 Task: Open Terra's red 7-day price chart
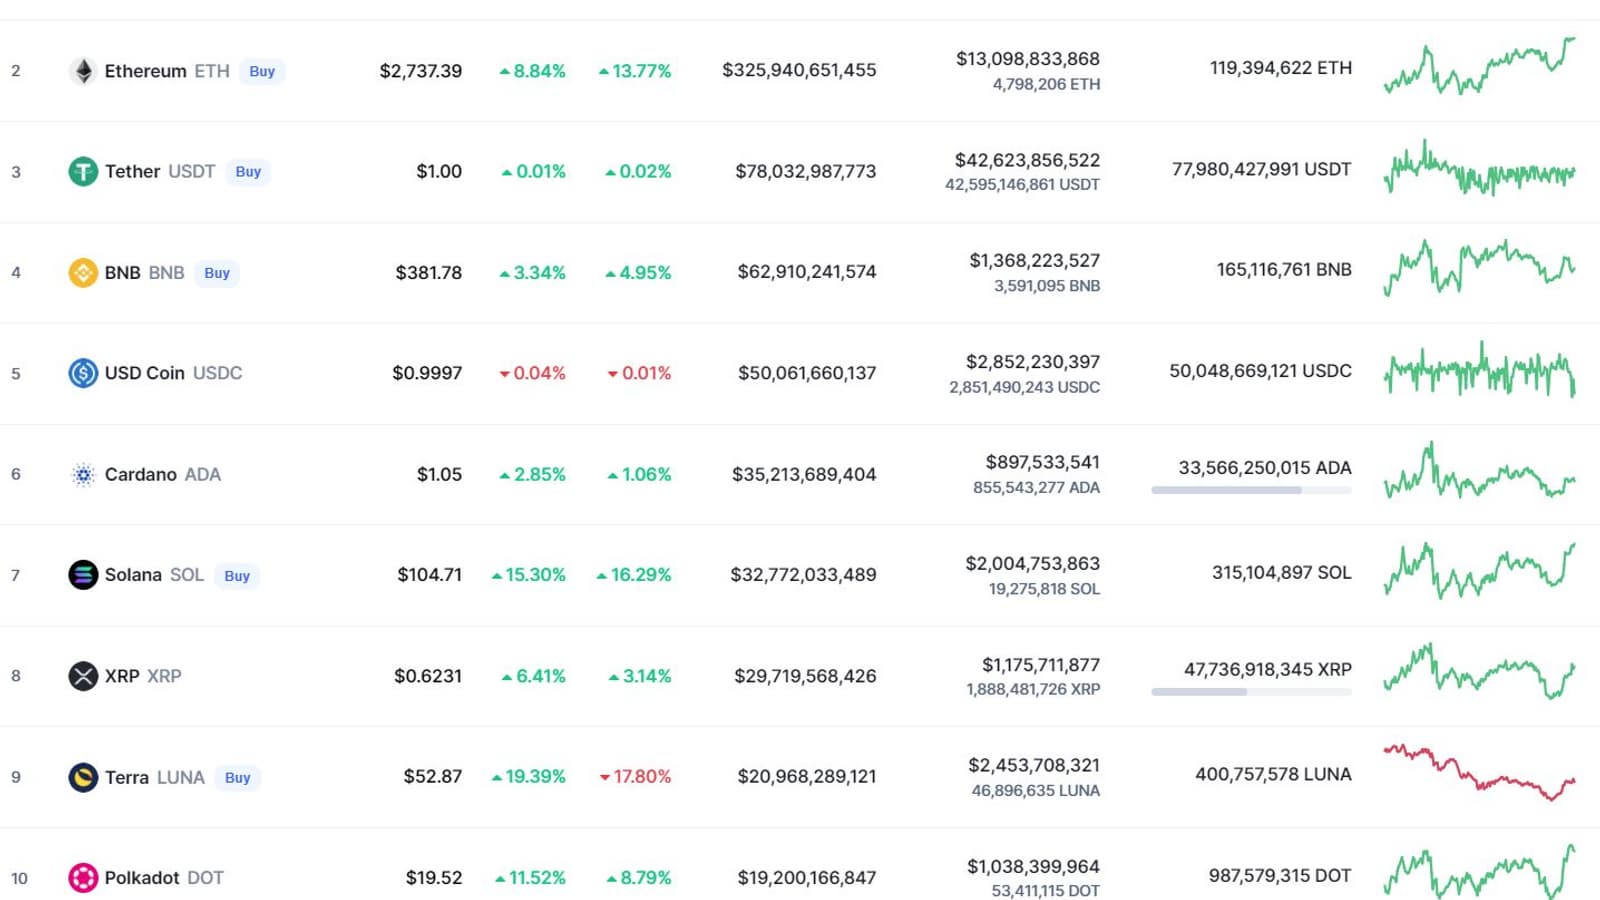(1479, 773)
